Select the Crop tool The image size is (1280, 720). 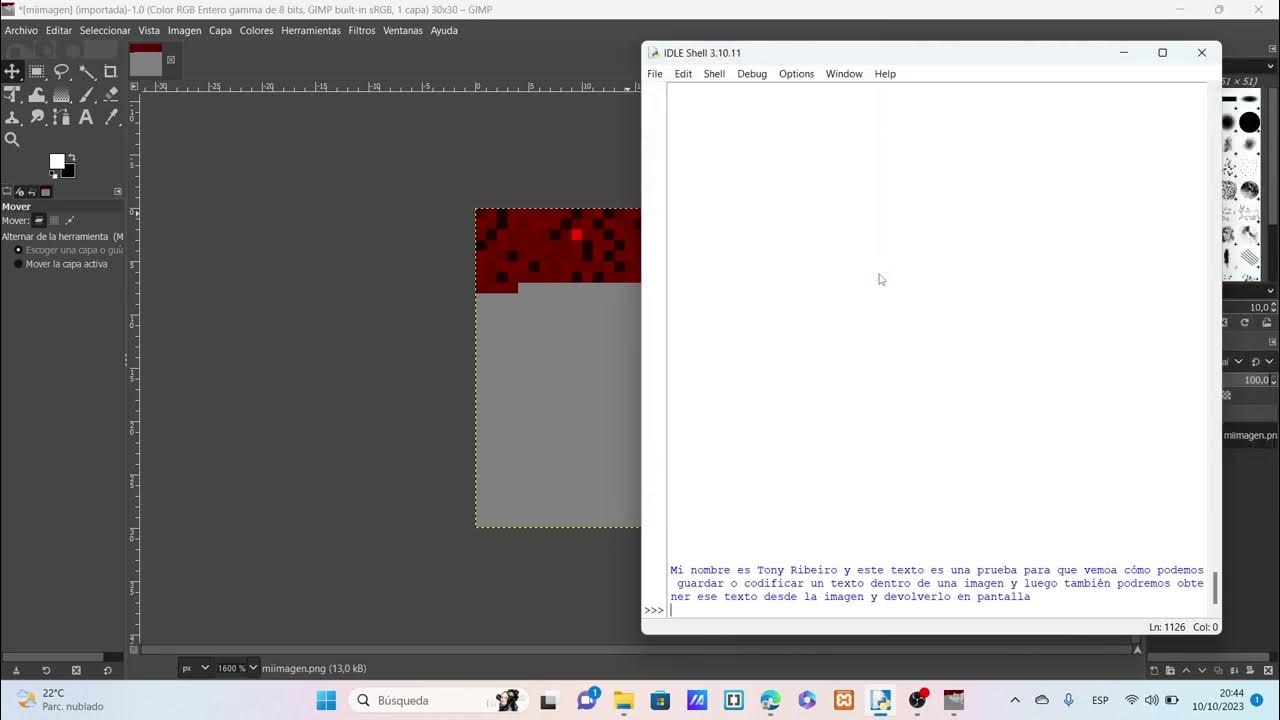tap(110, 71)
